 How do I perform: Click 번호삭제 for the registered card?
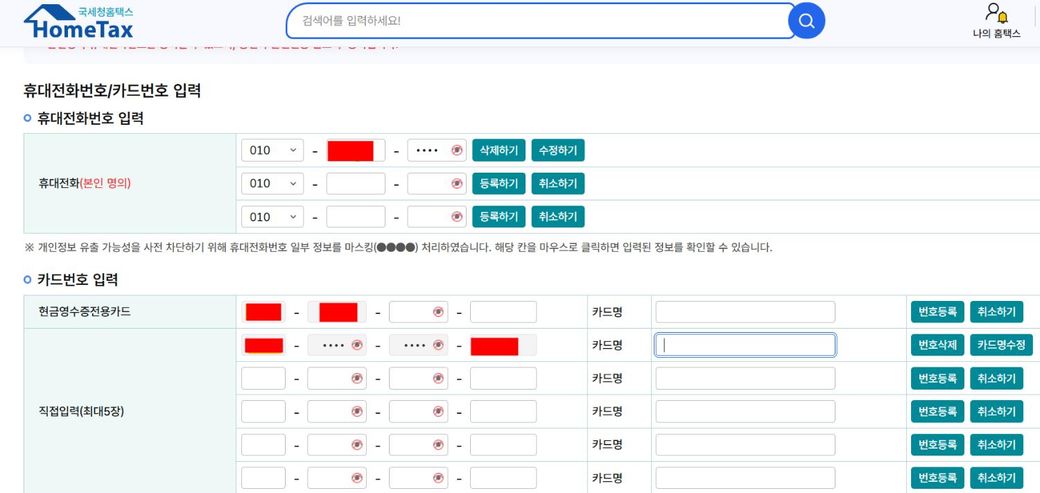click(937, 345)
